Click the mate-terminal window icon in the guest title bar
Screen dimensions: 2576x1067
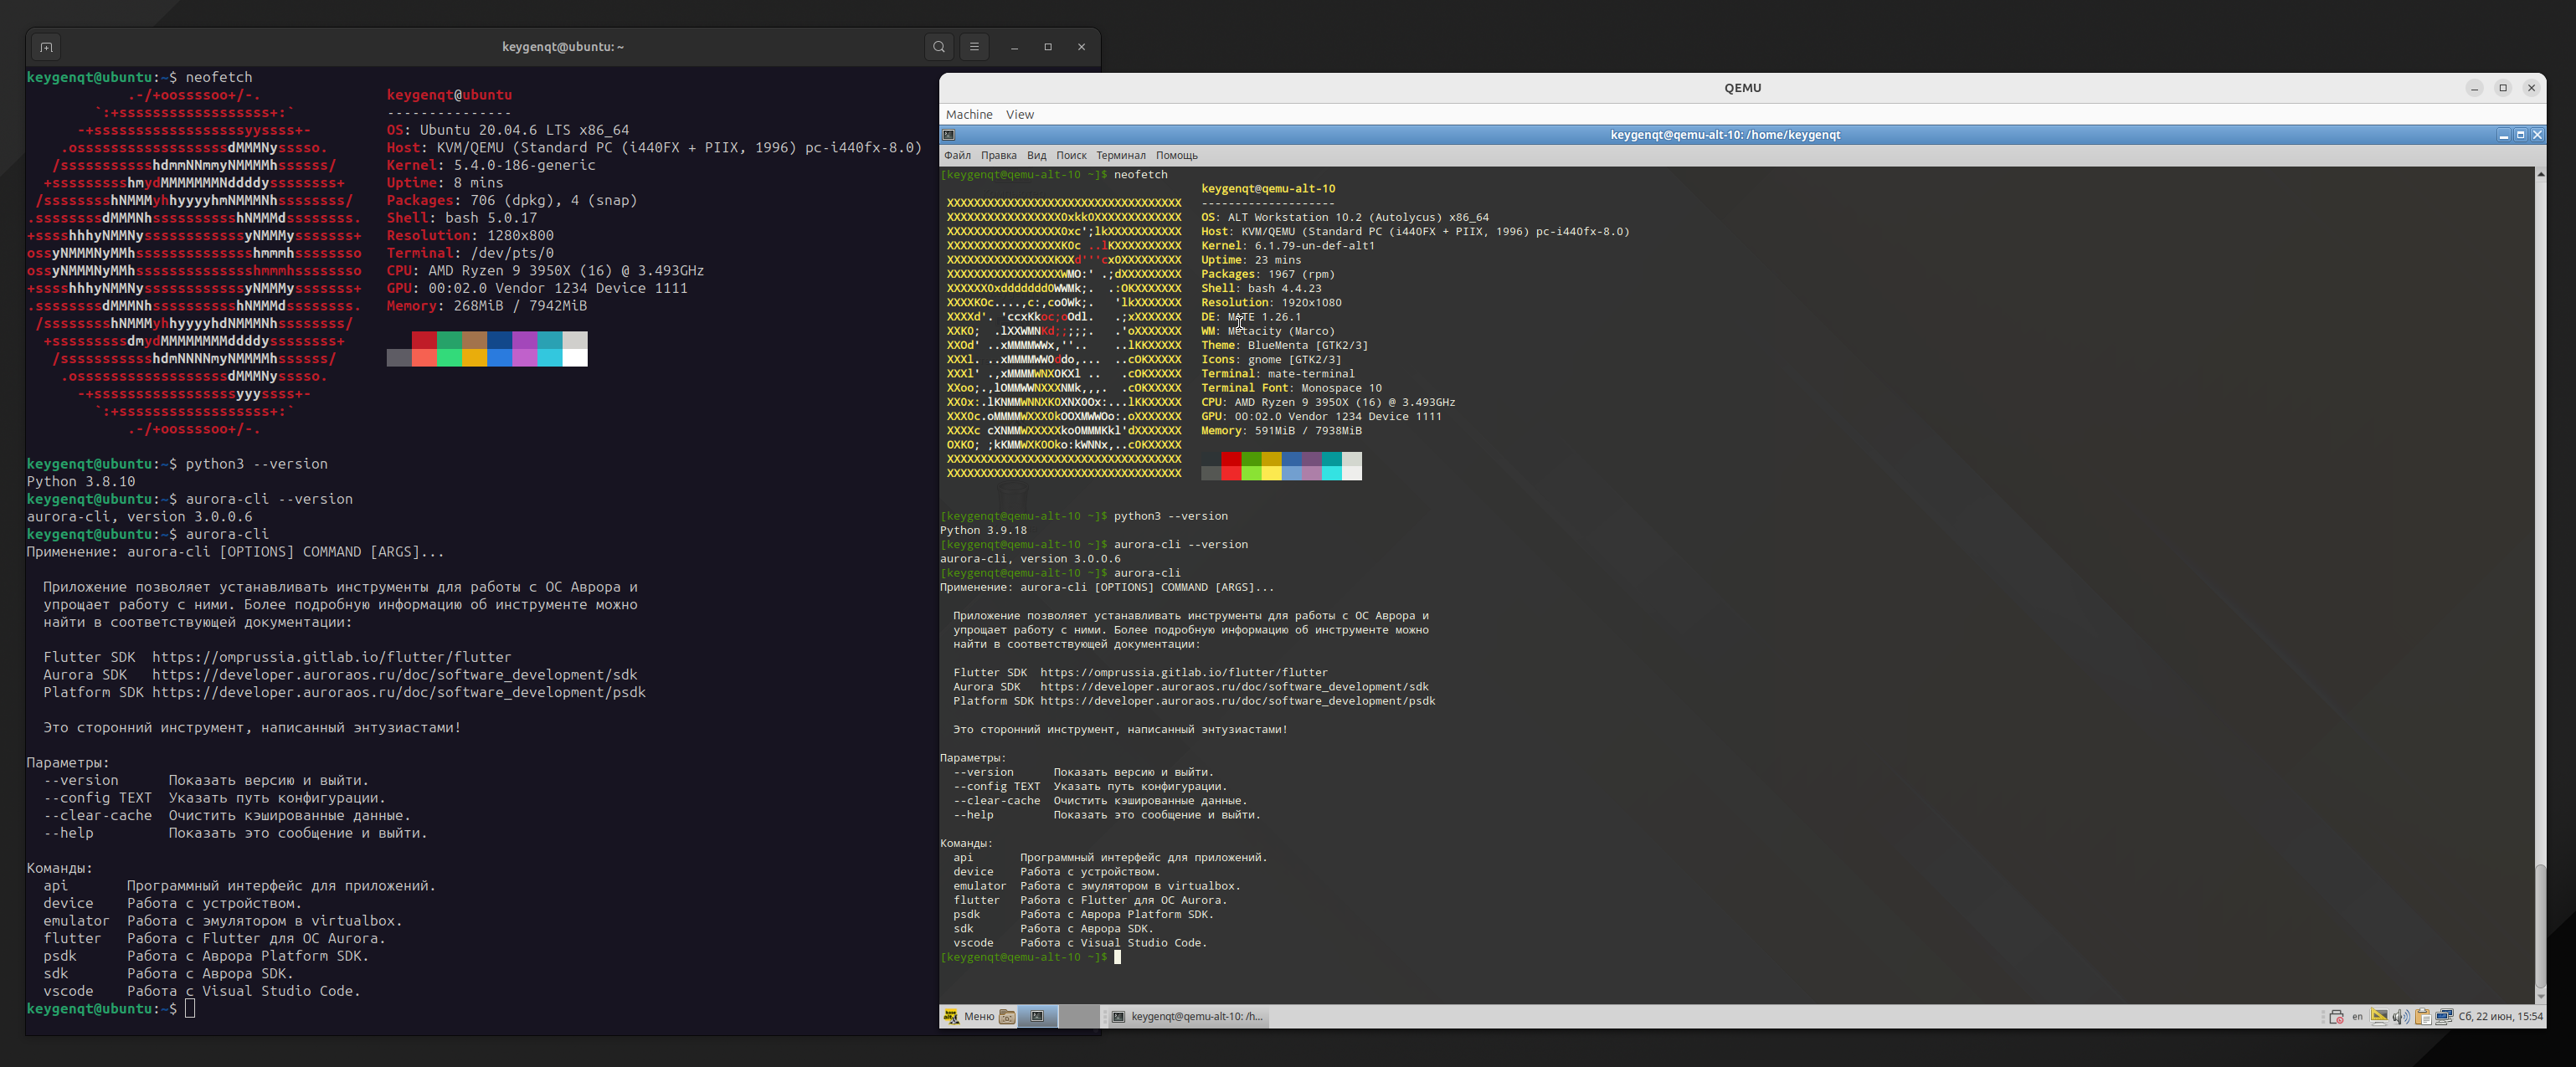(949, 135)
